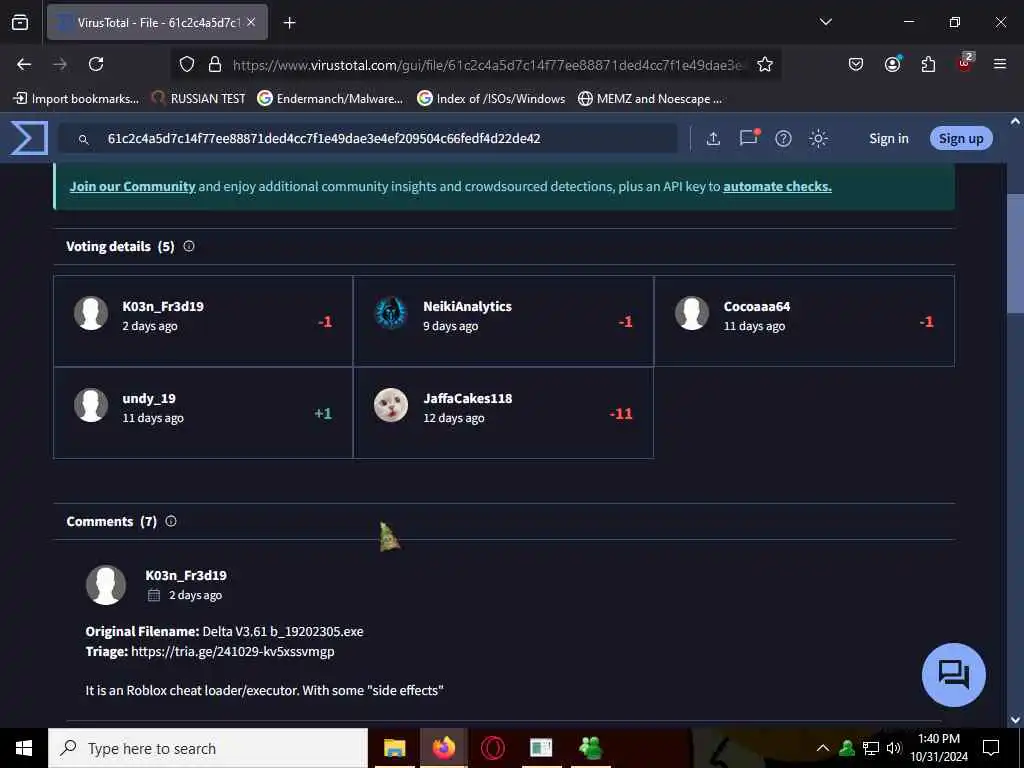This screenshot has height=768, width=1024.
Task: Open the Pocket save icon
Action: [856, 64]
